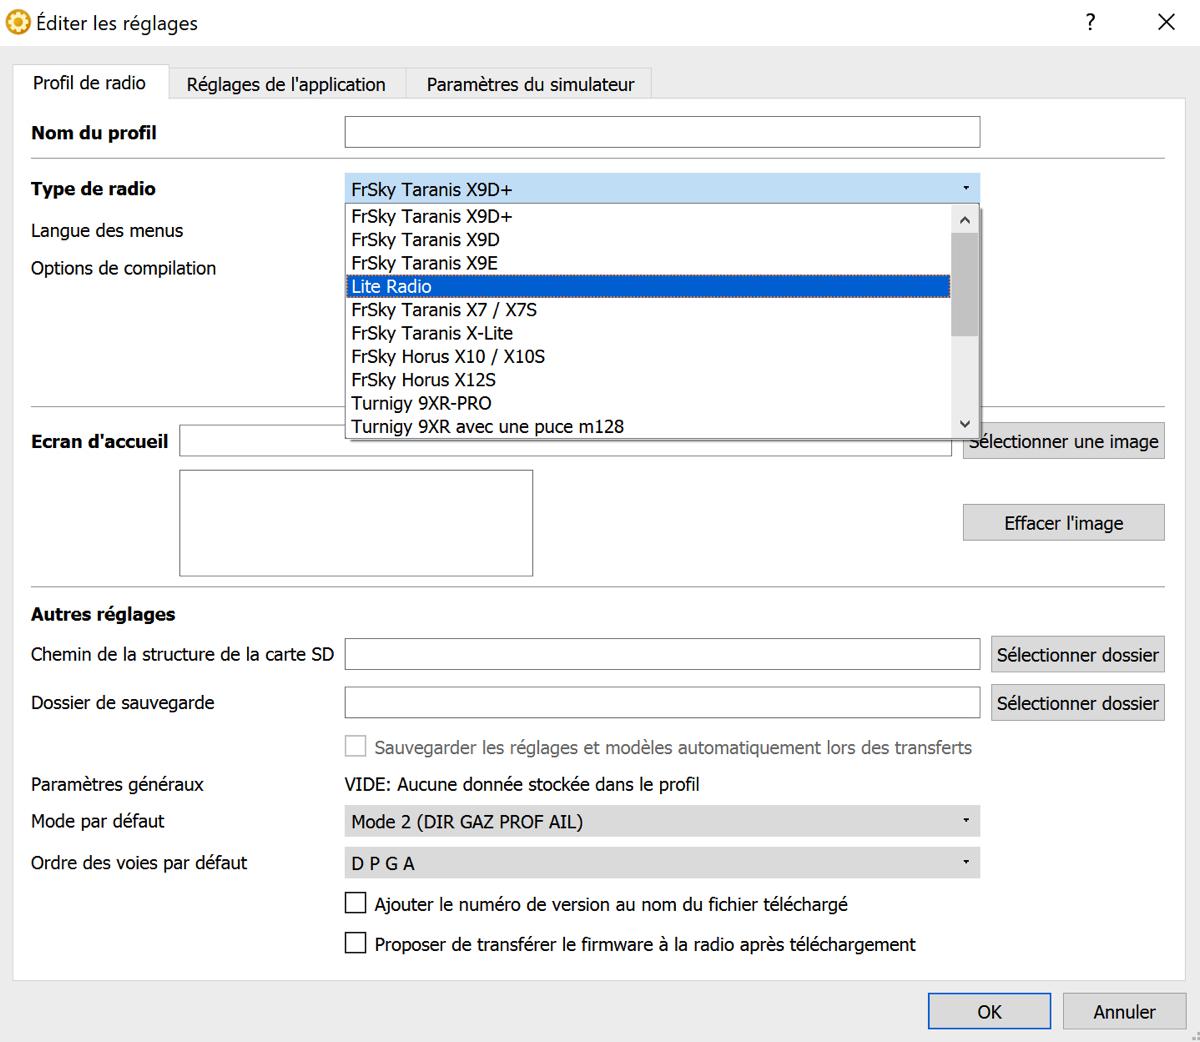1200x1042 pixels.
Task: Open the help question mark button
Action: click(x=1090, y=22)
